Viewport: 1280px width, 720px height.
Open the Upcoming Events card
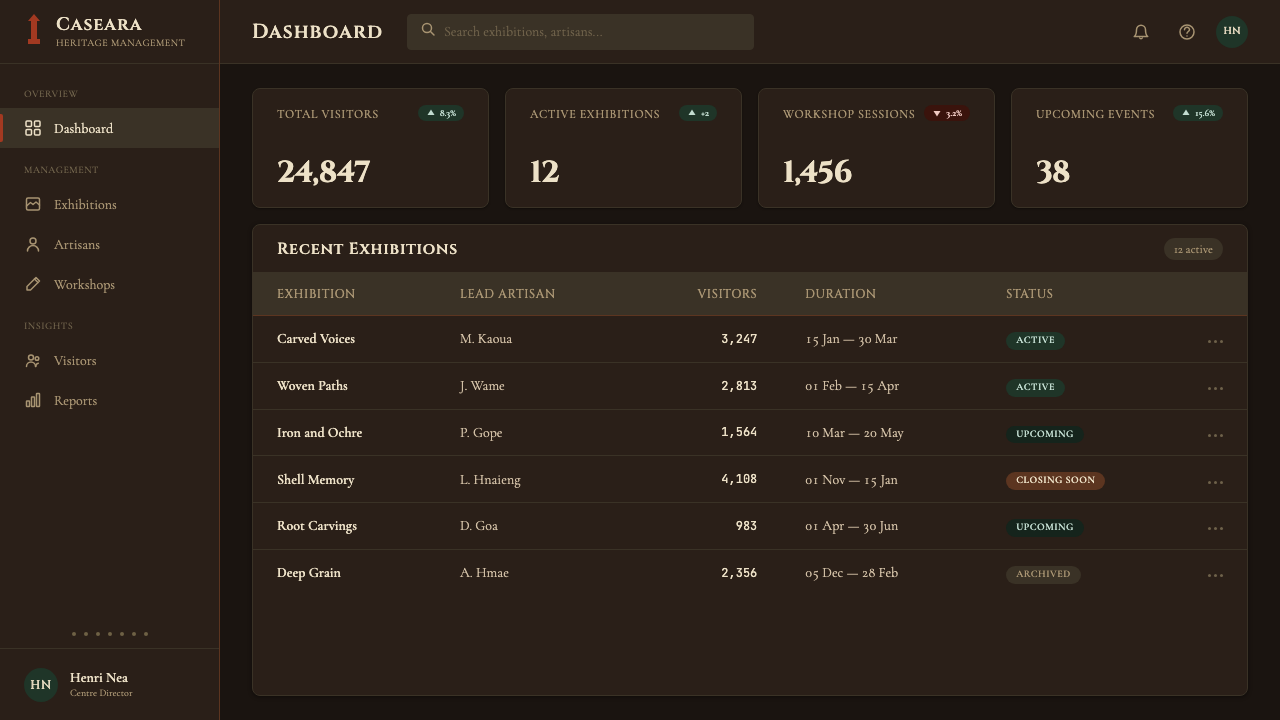coord(1129,148)
